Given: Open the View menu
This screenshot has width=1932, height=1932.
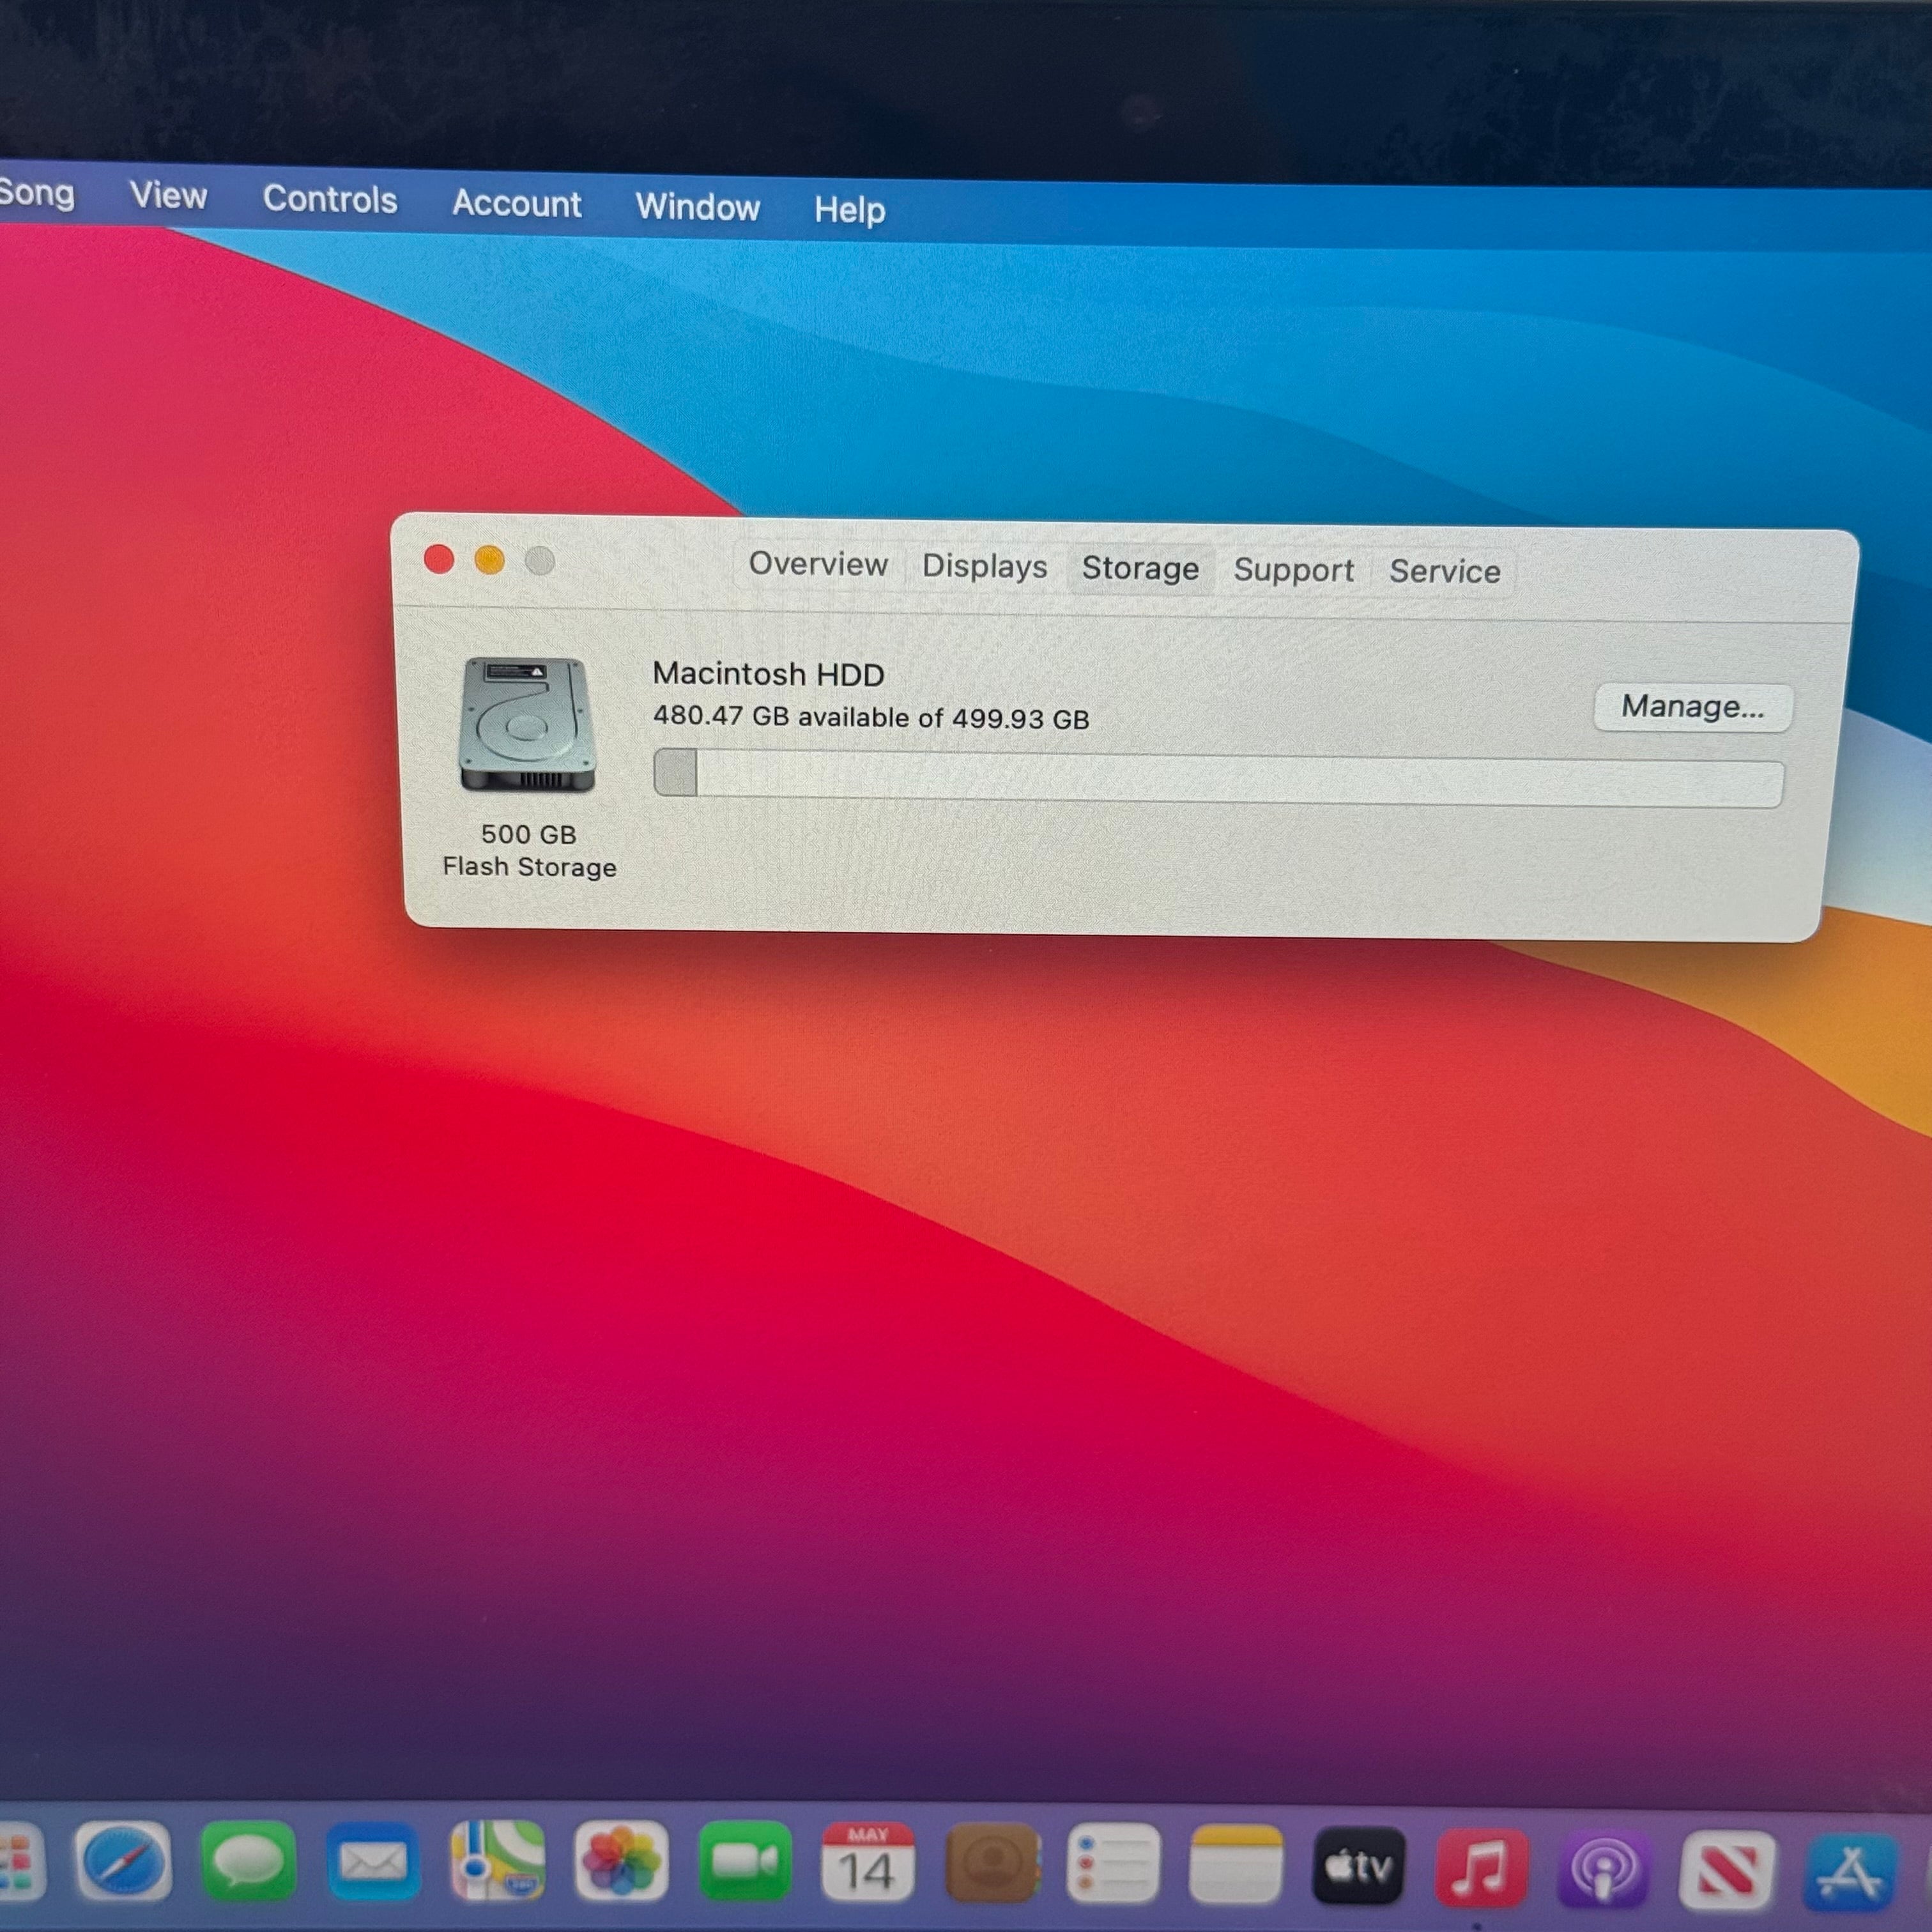Looking at the screenshot, I should pyautogui.click(x=168, y=196).
